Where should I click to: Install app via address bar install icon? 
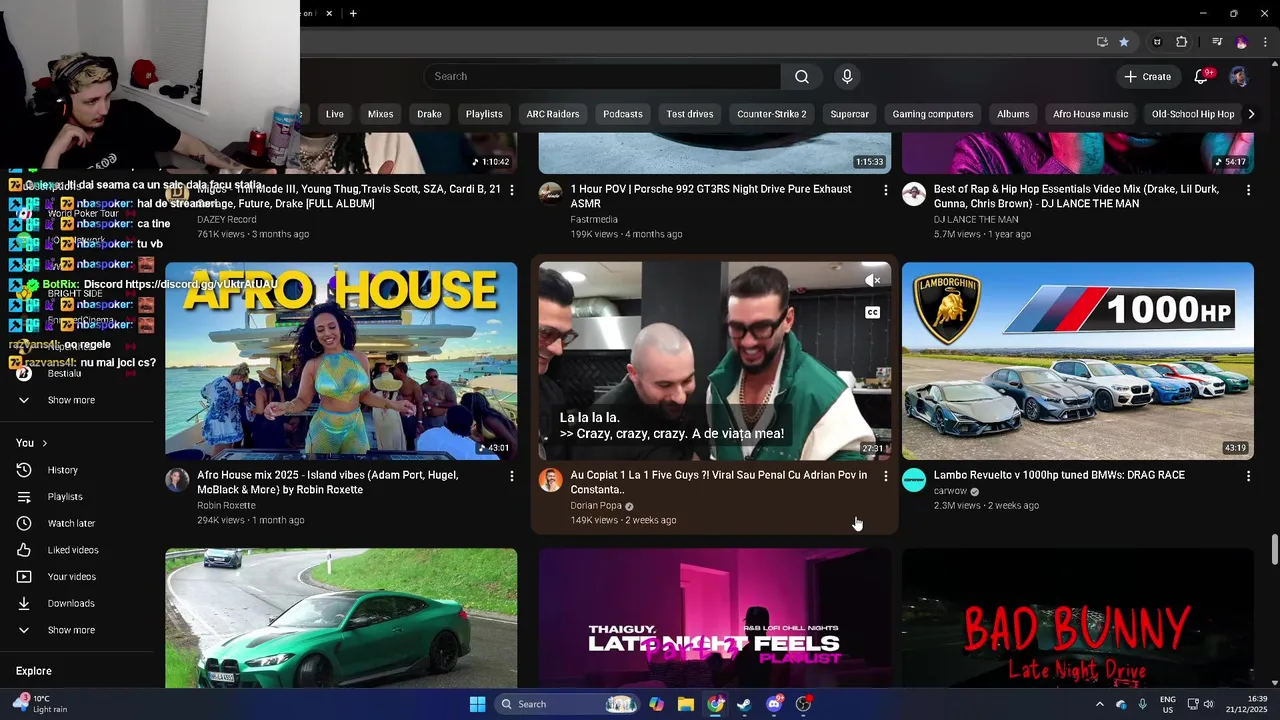pyautogui.click(x=1102, y=42)
